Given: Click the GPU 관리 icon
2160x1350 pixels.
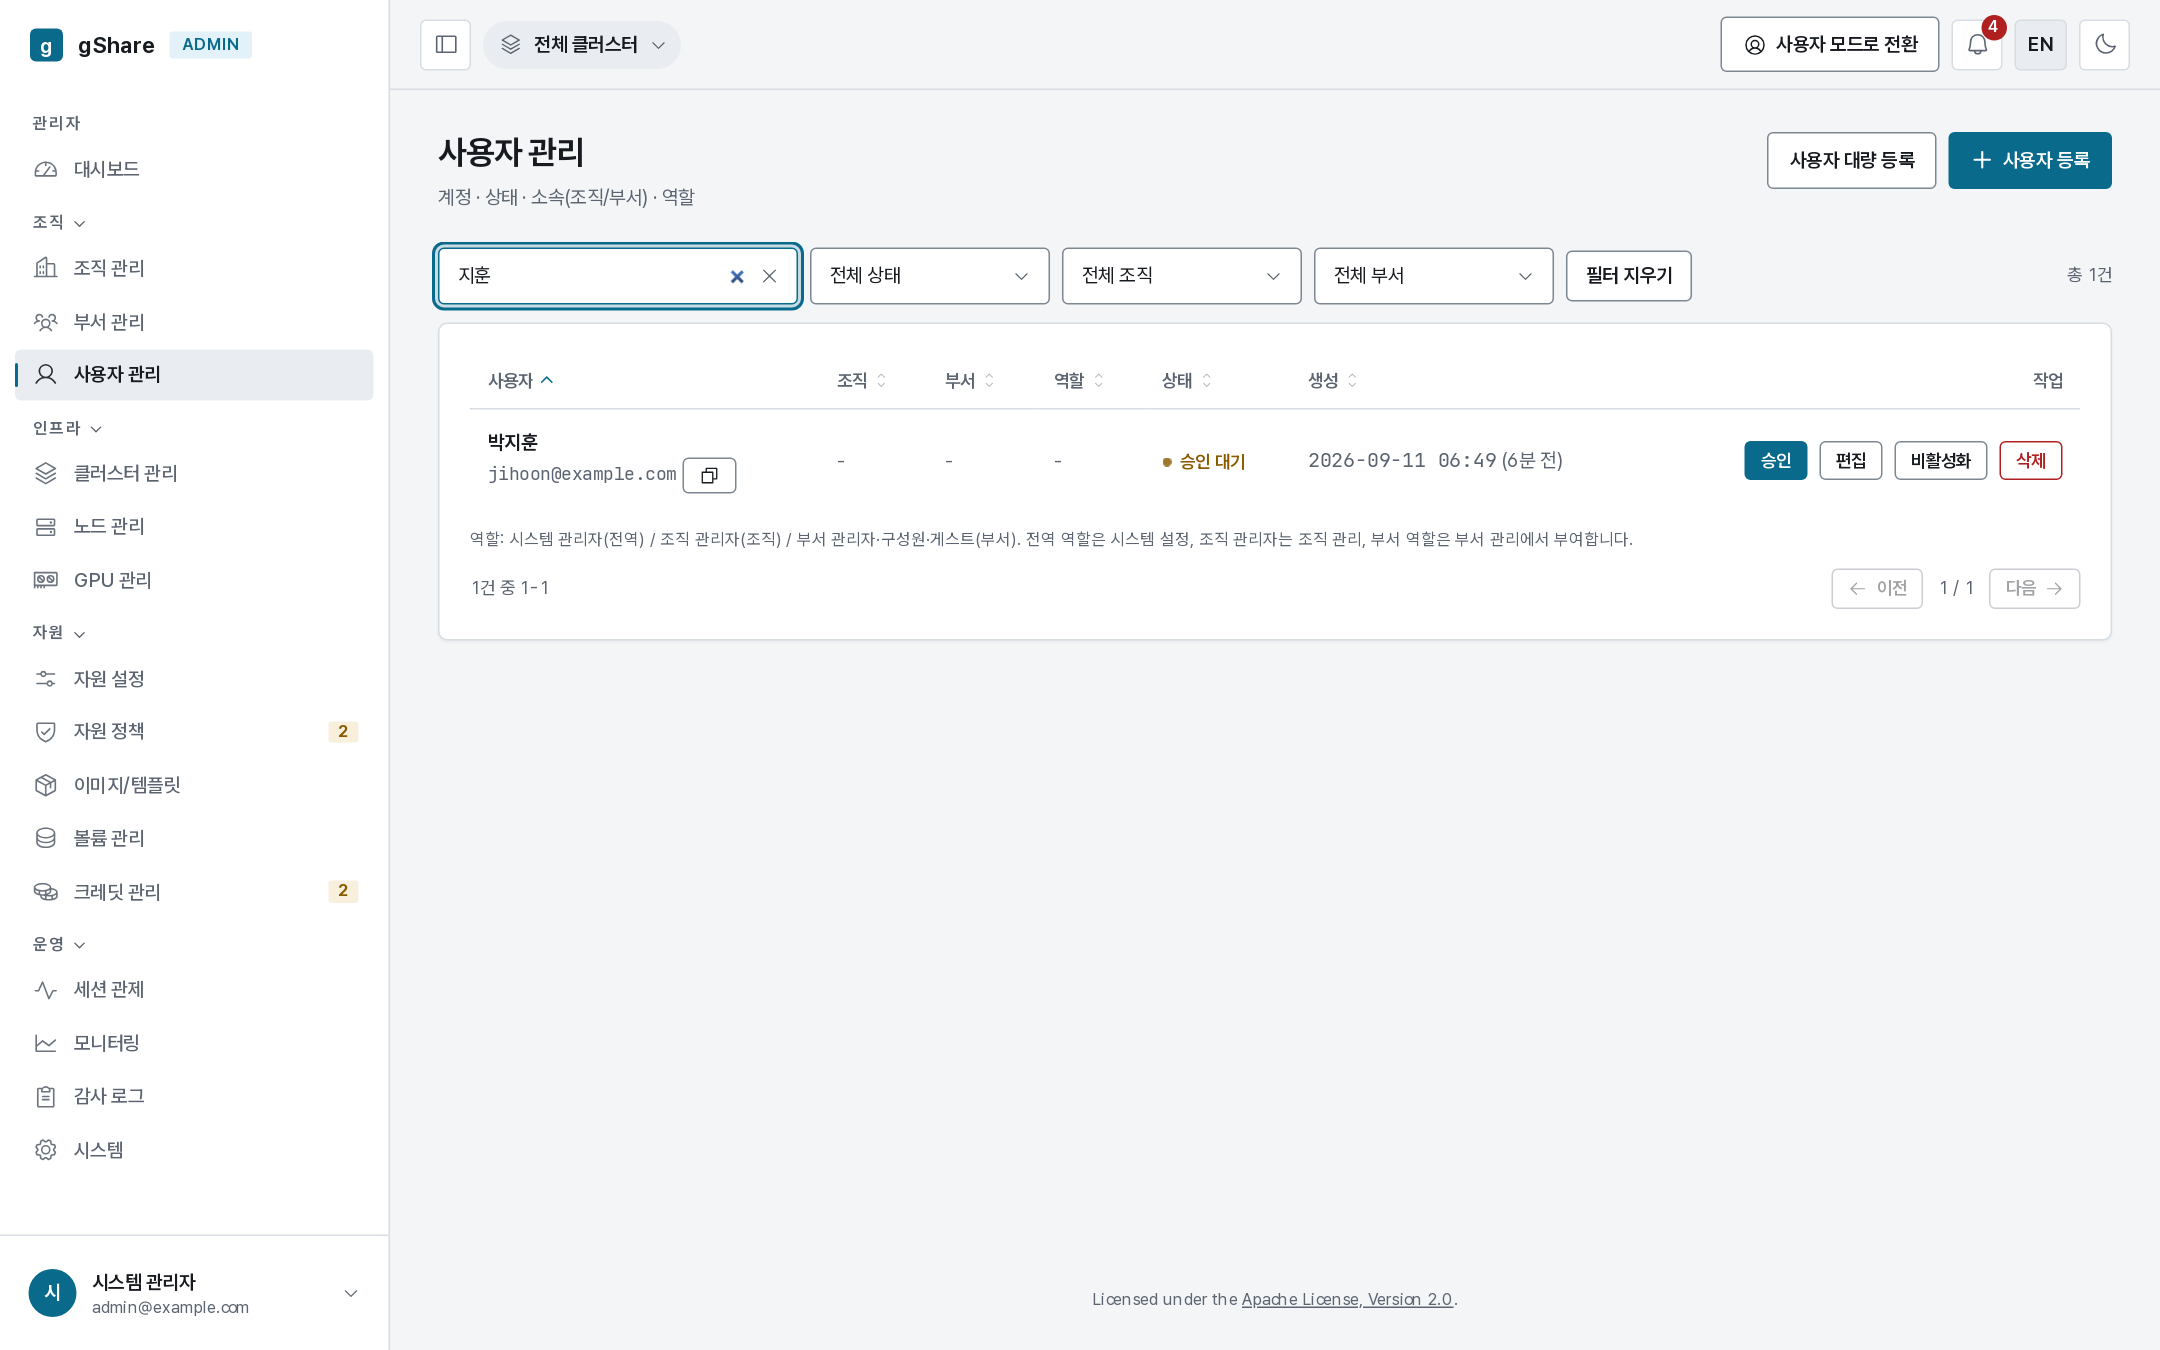Looking at the screenshot, I should 46,580.
